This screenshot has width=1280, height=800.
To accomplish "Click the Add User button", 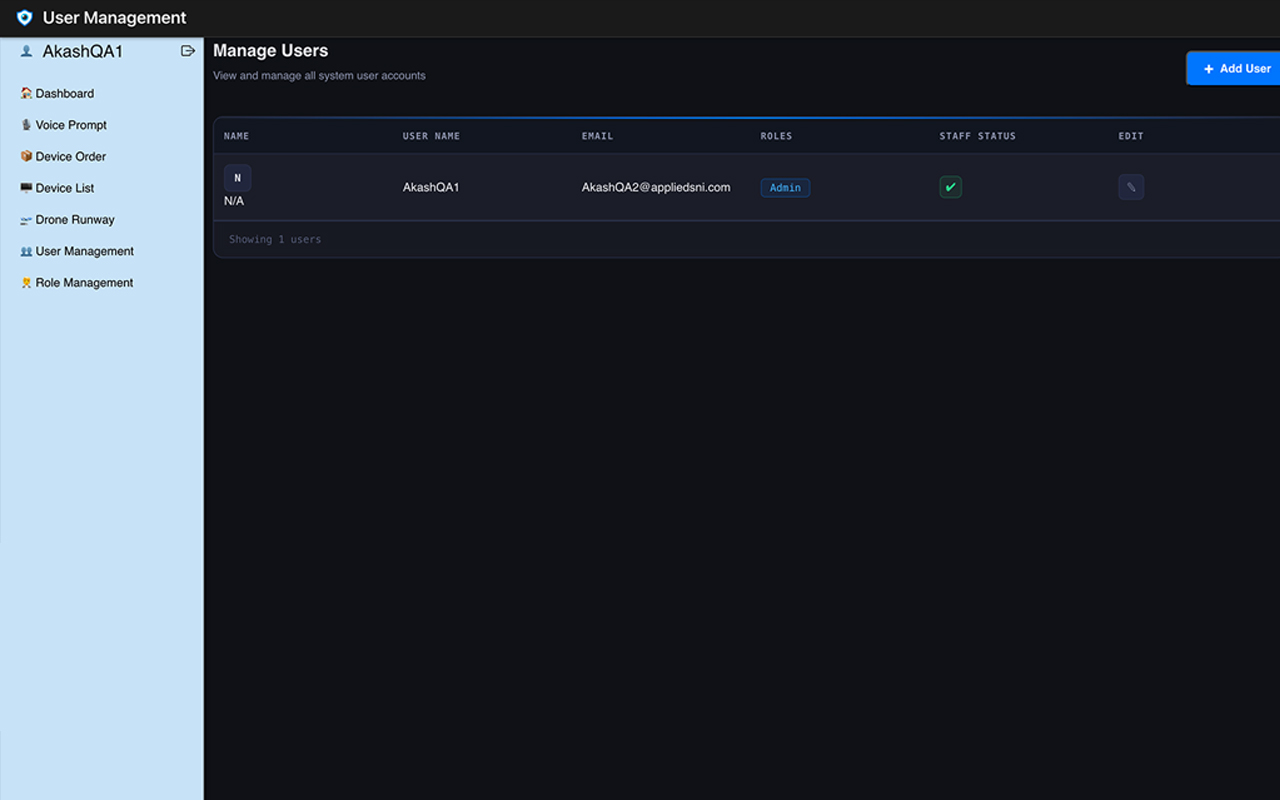I will (1233, 68).
